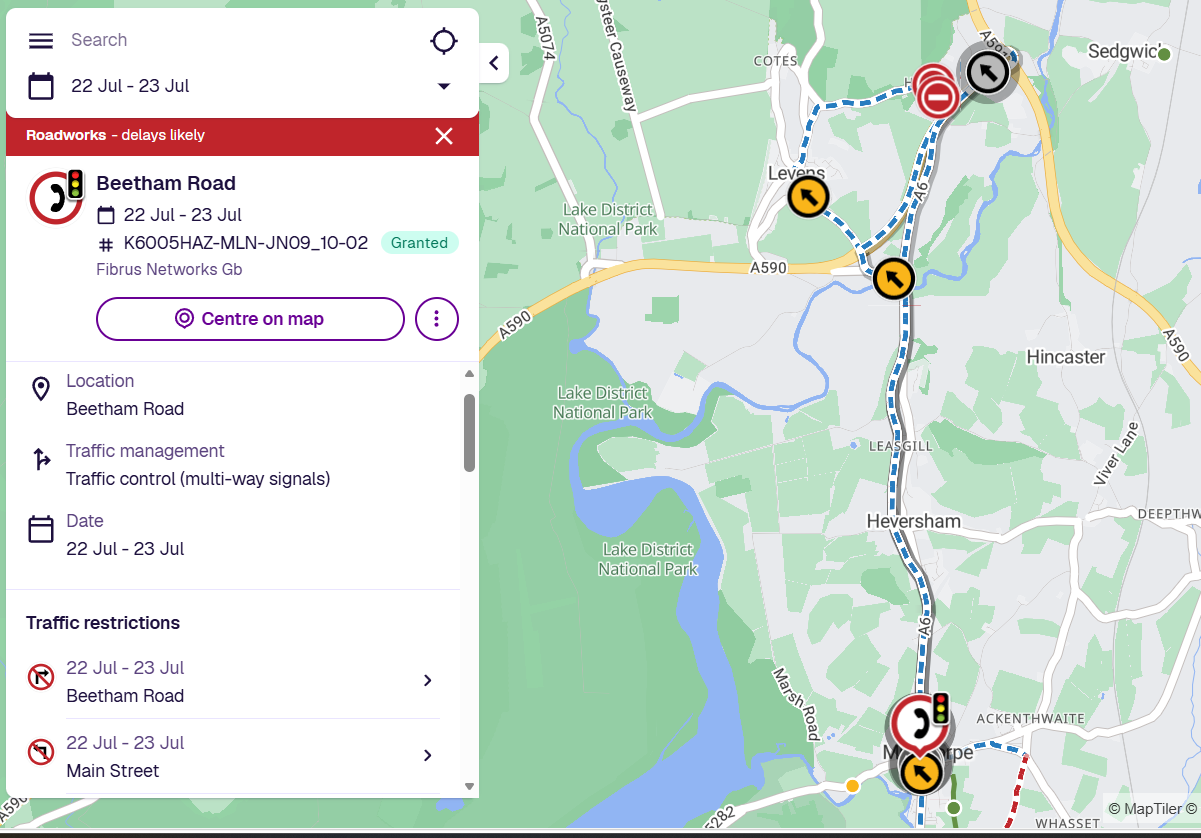This screenshot has width=1201, height=838.
Task: Locate me with the crosshair icon
Action: click(444, 41)
